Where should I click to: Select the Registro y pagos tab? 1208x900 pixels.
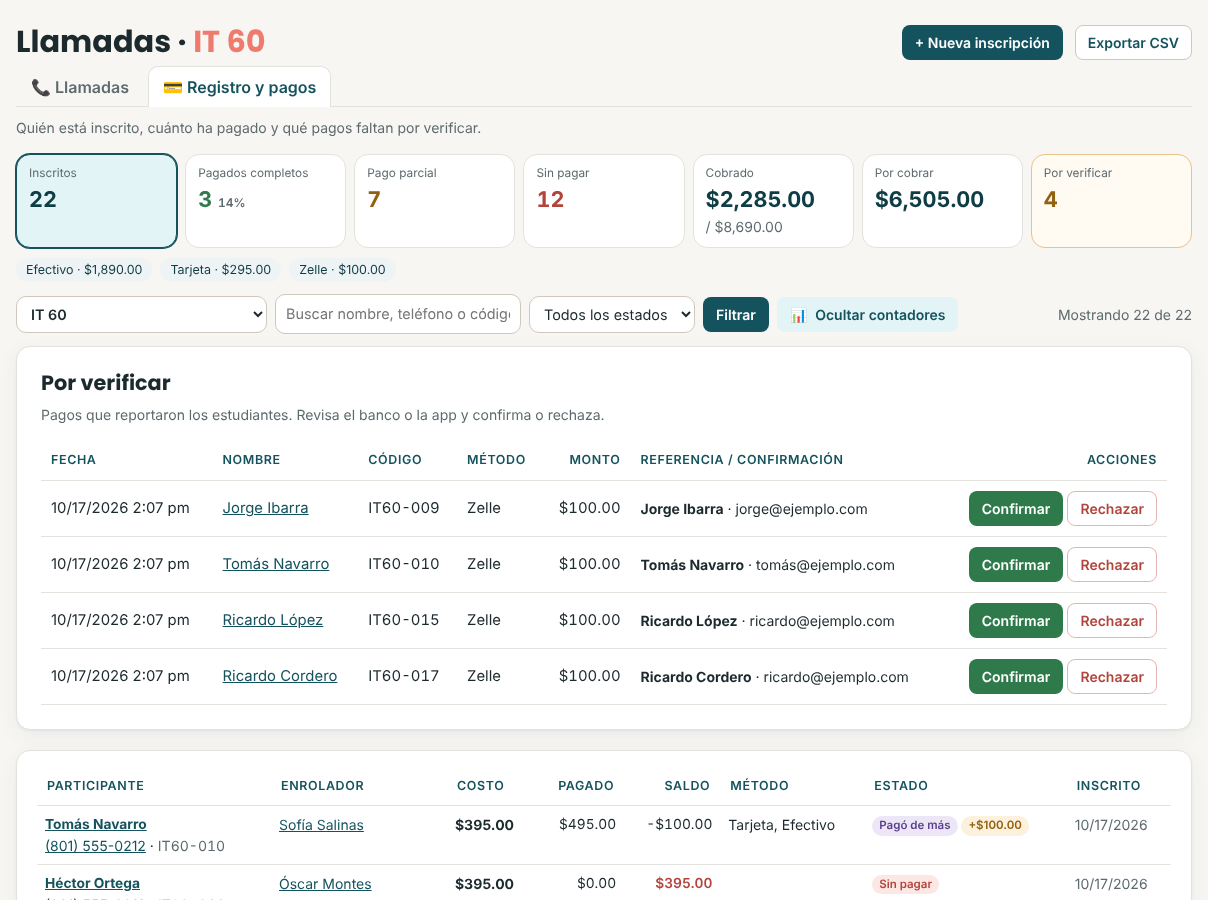tap(240, 87)
